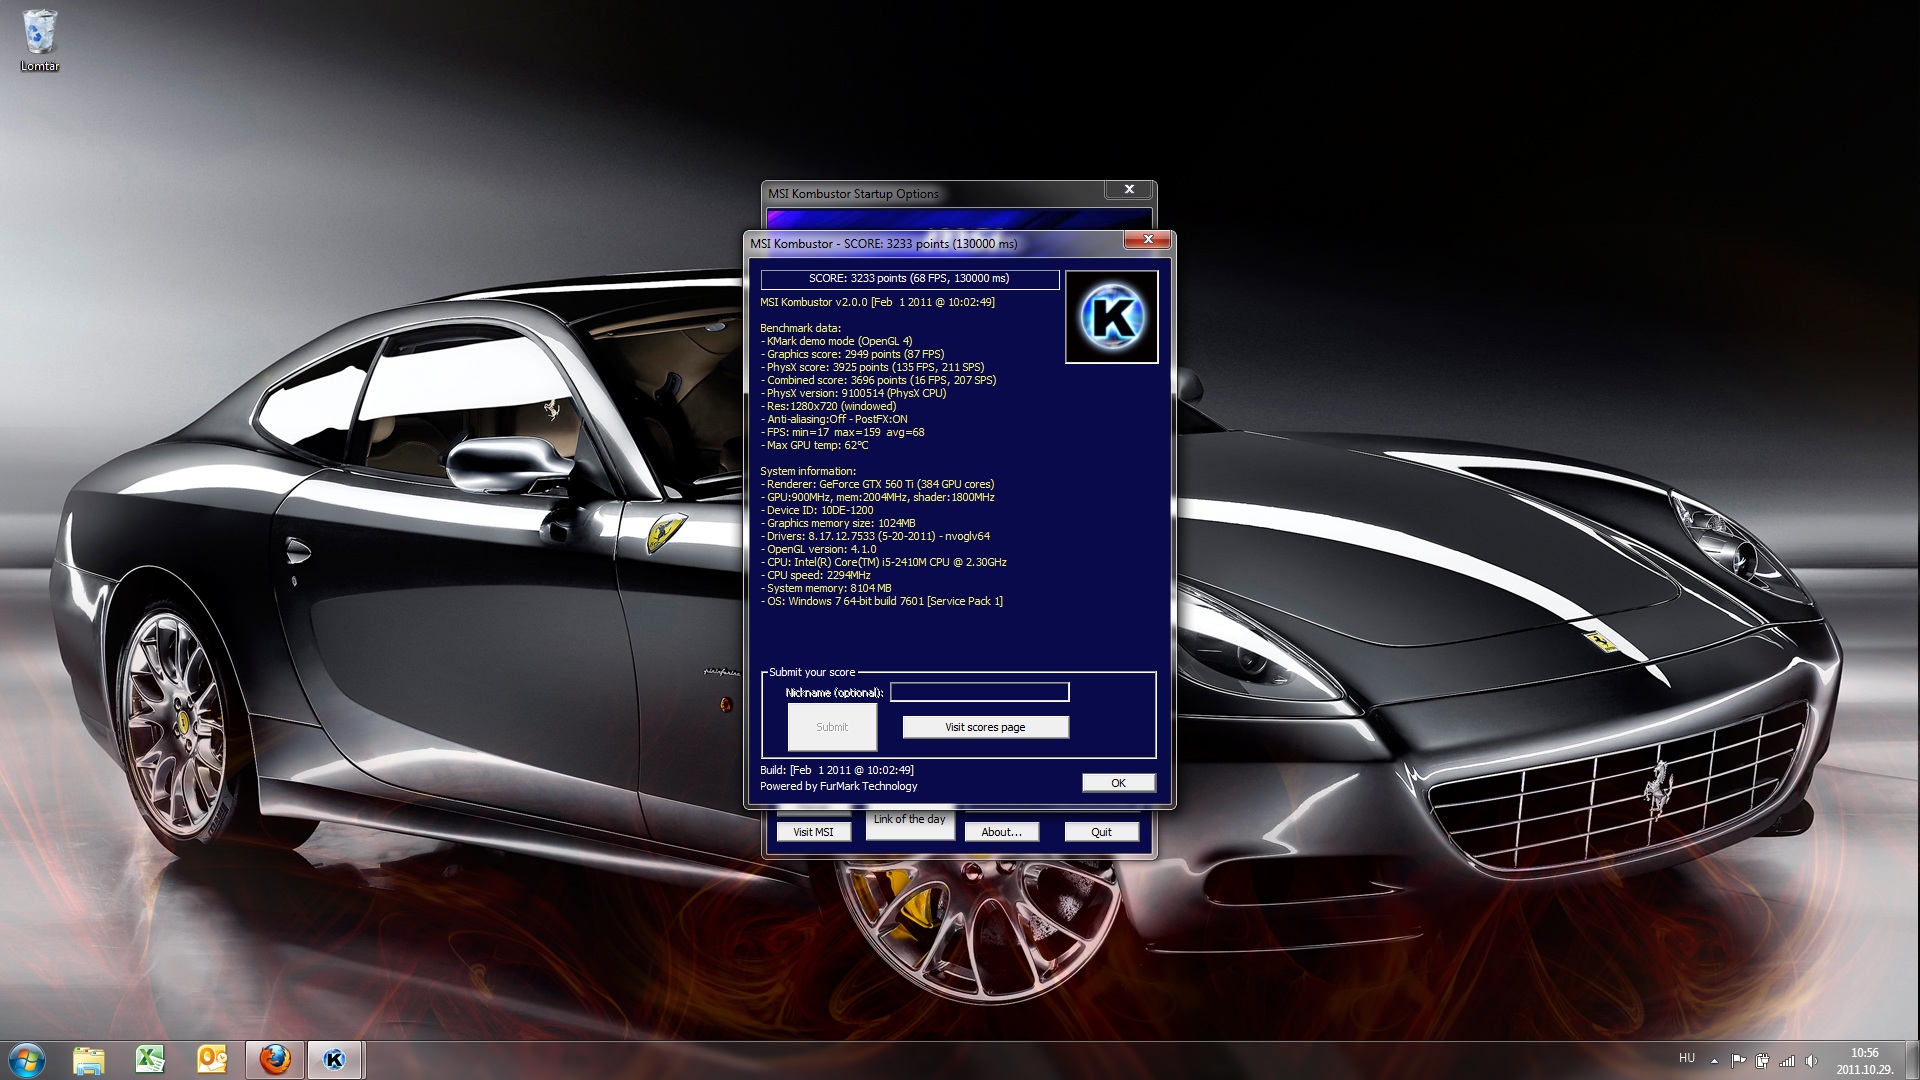Image resolution: width=1920 pixels, height=1080 pixels.
Task: Show hidden tray icons arrow
Action: click(x=1714, y=1061)
